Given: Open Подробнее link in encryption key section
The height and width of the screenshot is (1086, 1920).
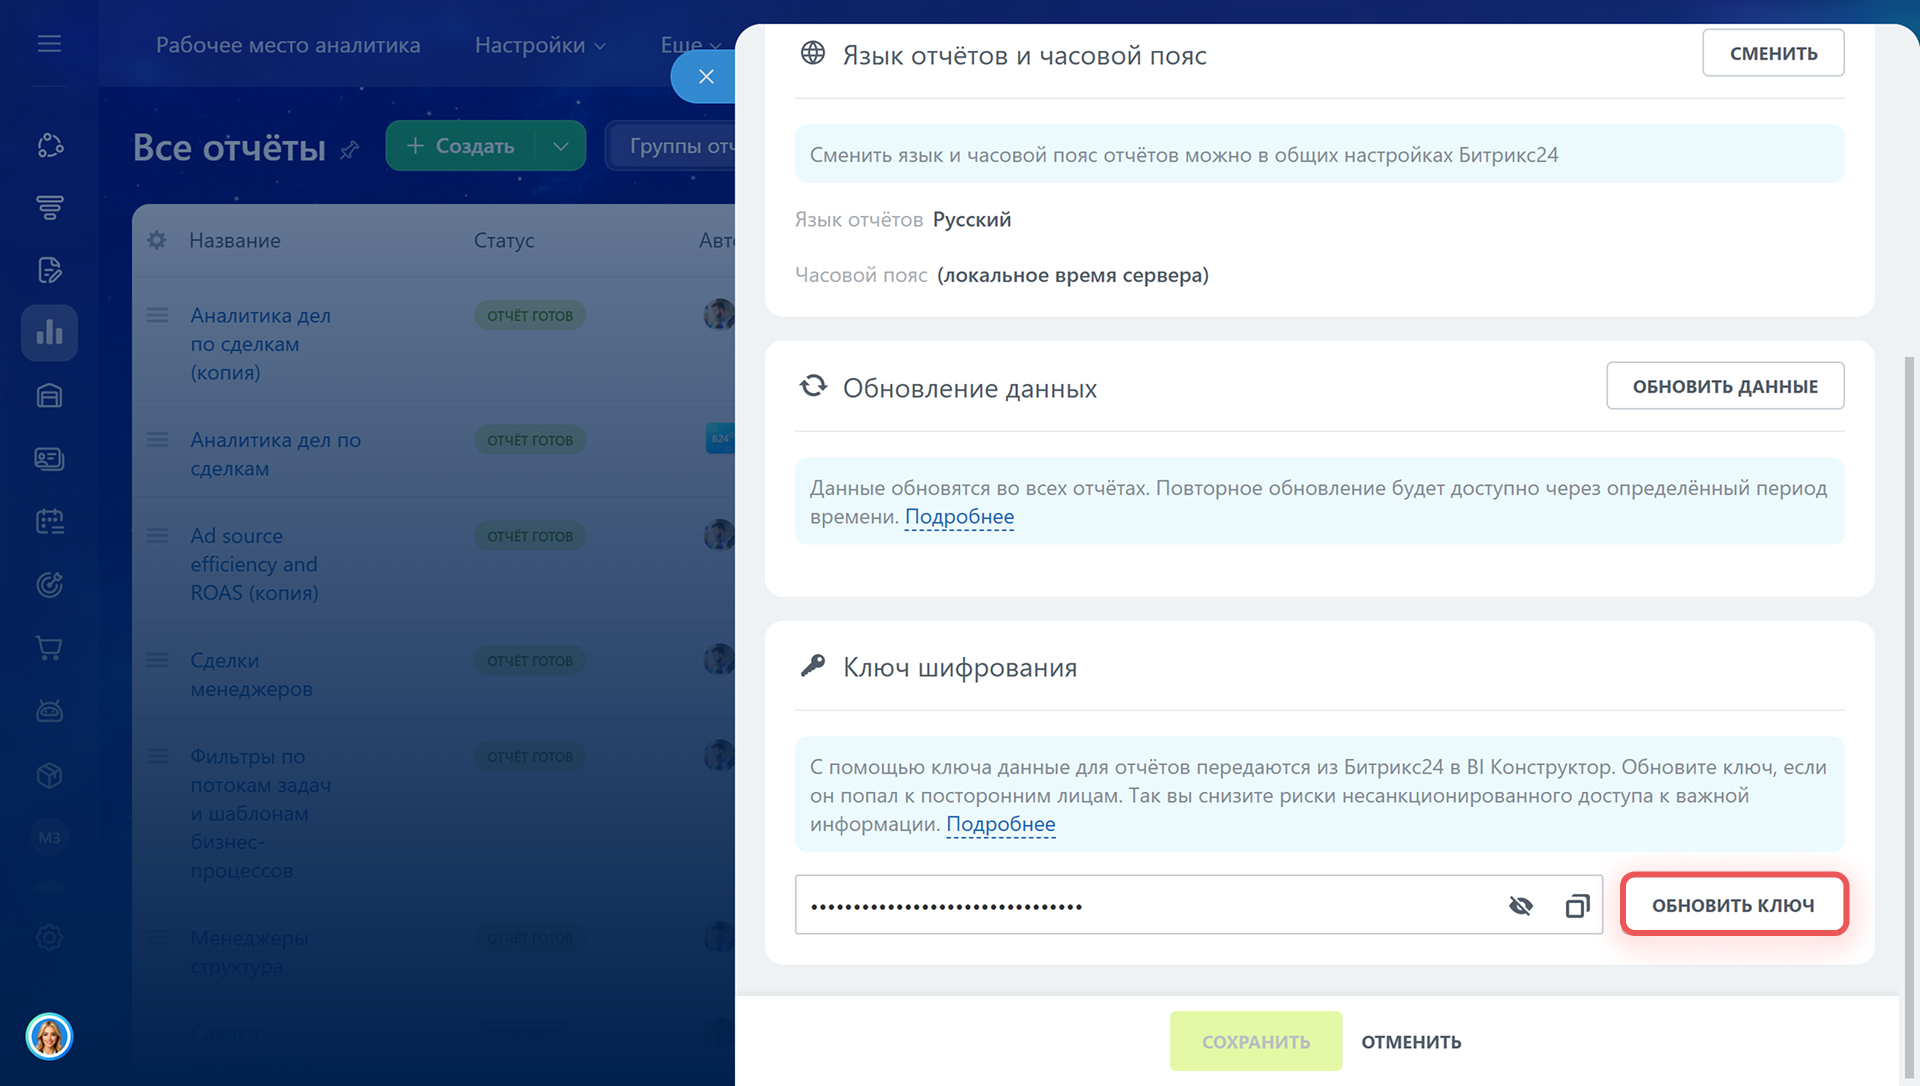Looking at the screenshot, I should (x=1000, y=824).
